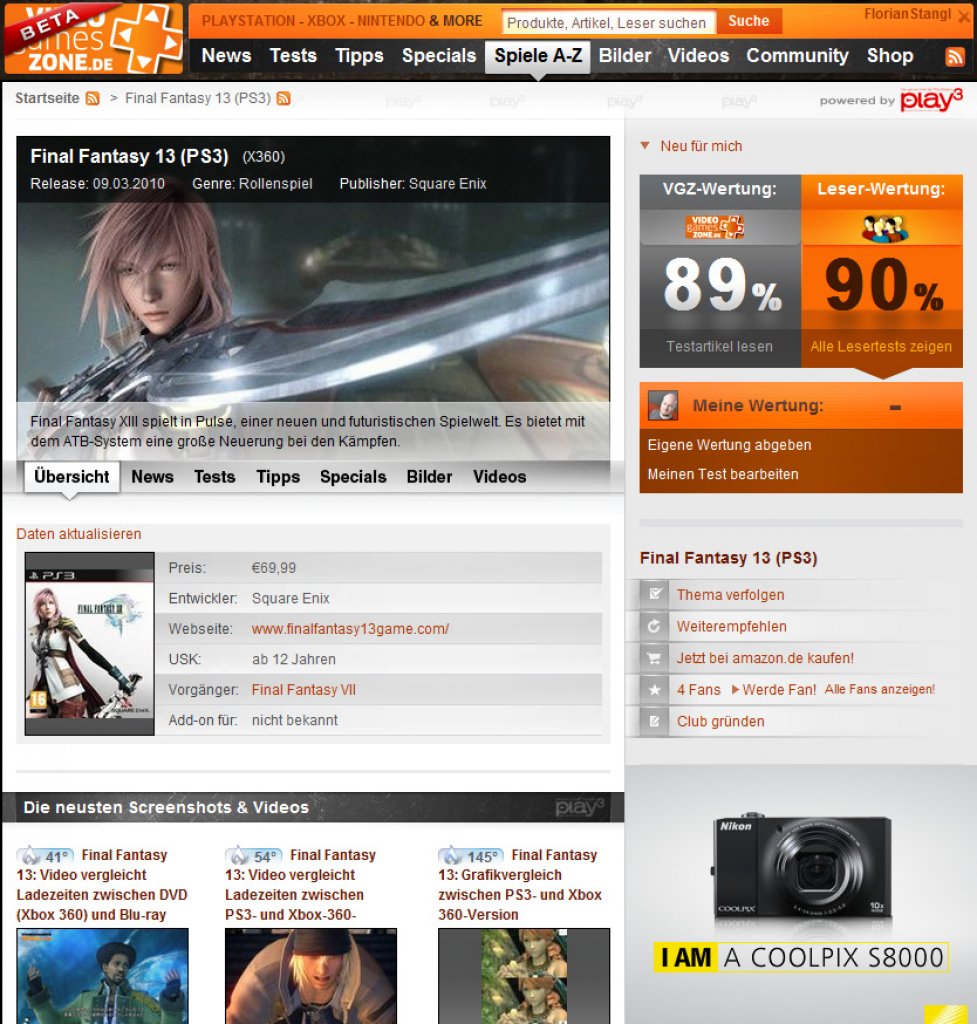Screen dimensions: 977x1024
Task: Click the star icon next to 4 Fans
Action: 654,690
